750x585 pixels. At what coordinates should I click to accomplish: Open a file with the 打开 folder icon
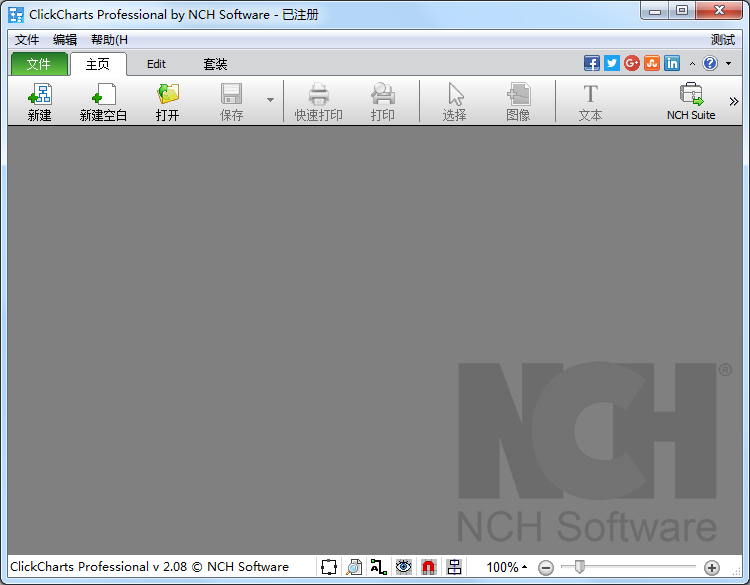pos(167,101)
